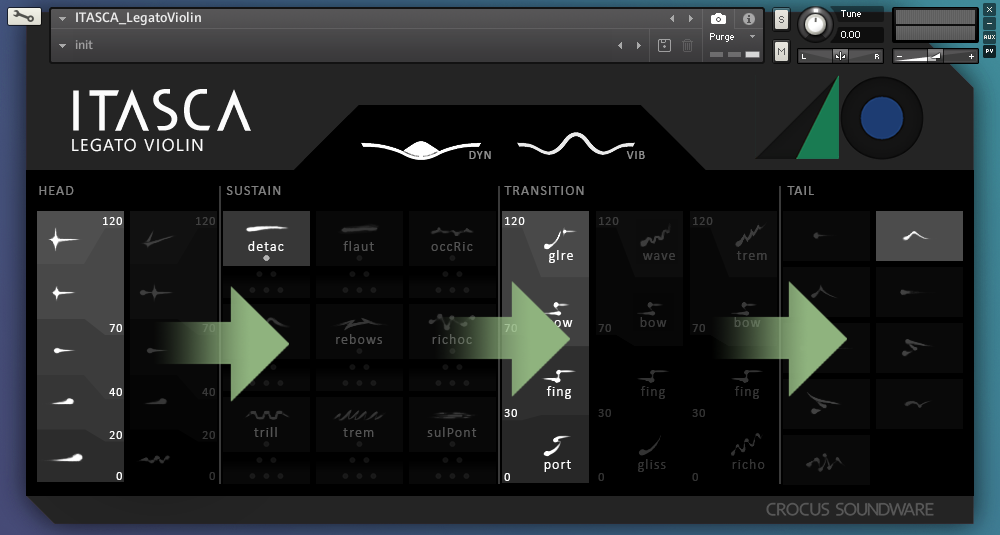1000x535 pixels.
Task: Select the sulPont sustain articulation
Action: [x=452, y=425]
